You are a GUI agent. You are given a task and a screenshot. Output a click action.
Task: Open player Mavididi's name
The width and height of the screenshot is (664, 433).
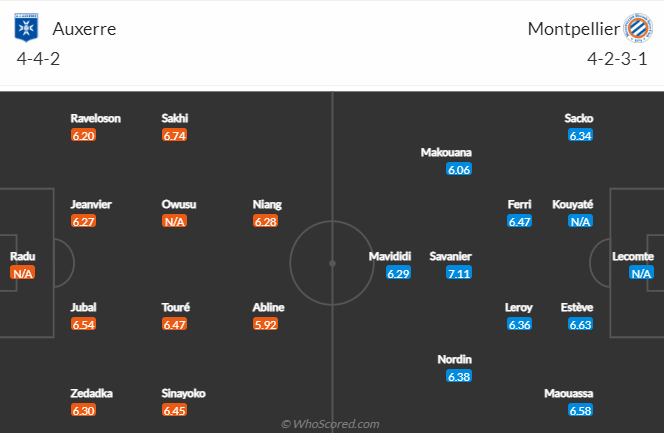(390, 256)
